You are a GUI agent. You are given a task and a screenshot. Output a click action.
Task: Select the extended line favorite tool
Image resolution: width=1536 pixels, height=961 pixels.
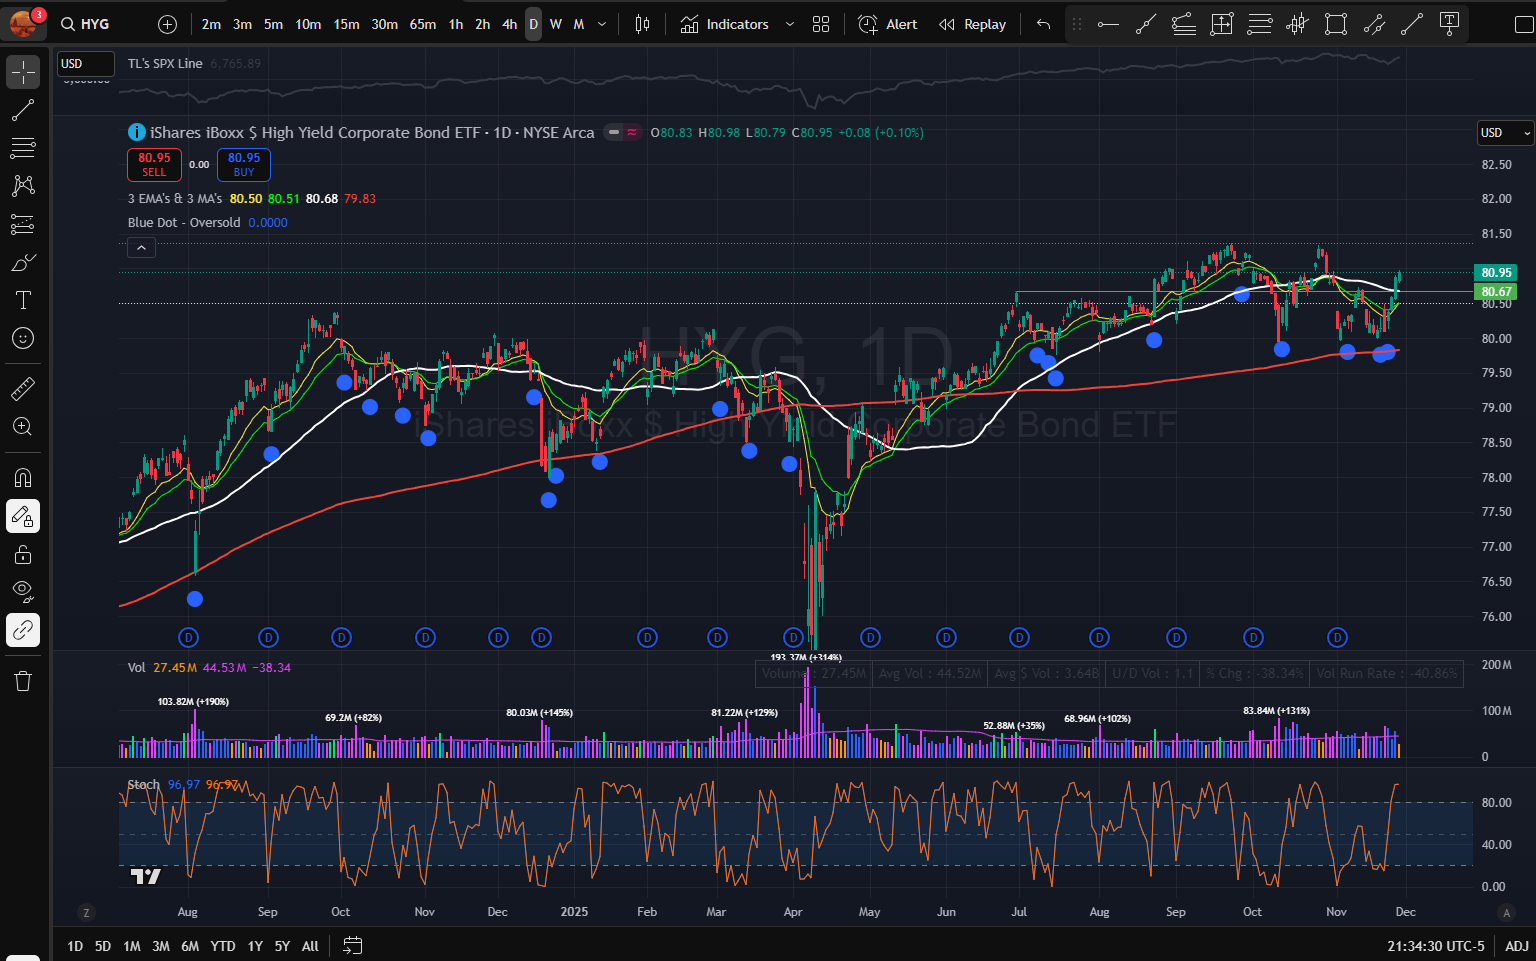pyautogui.click(x=1146, y=24)
